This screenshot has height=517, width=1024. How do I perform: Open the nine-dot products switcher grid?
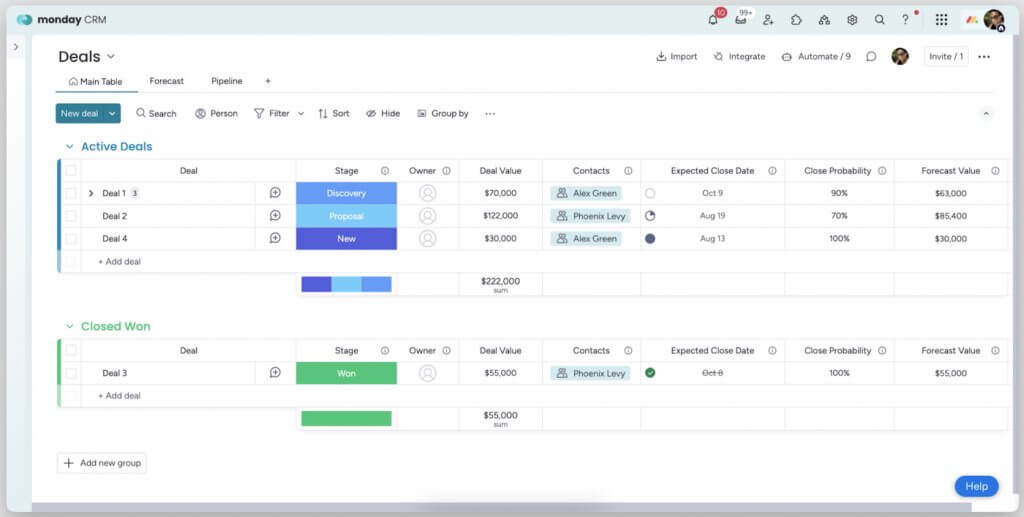tap(941, 20)
